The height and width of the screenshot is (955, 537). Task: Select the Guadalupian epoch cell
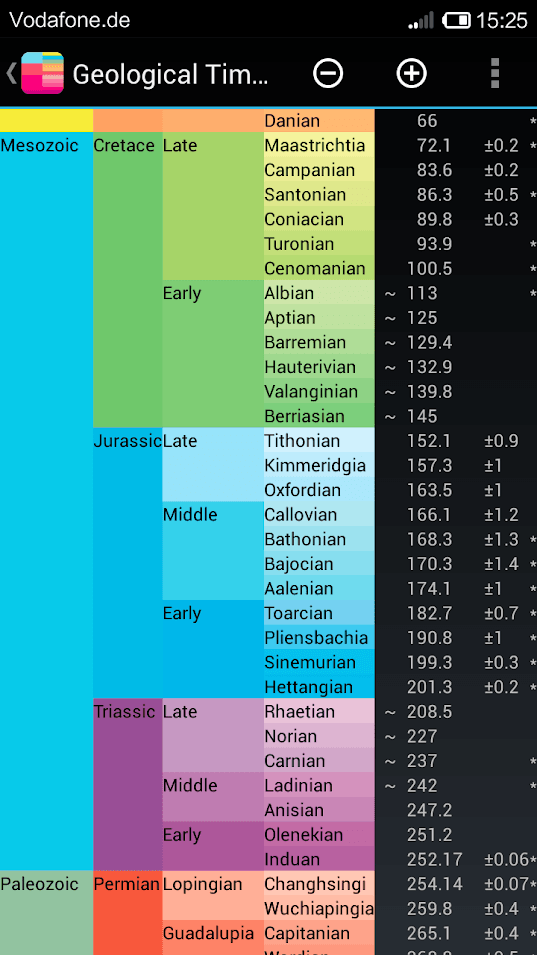pos(213,937)
